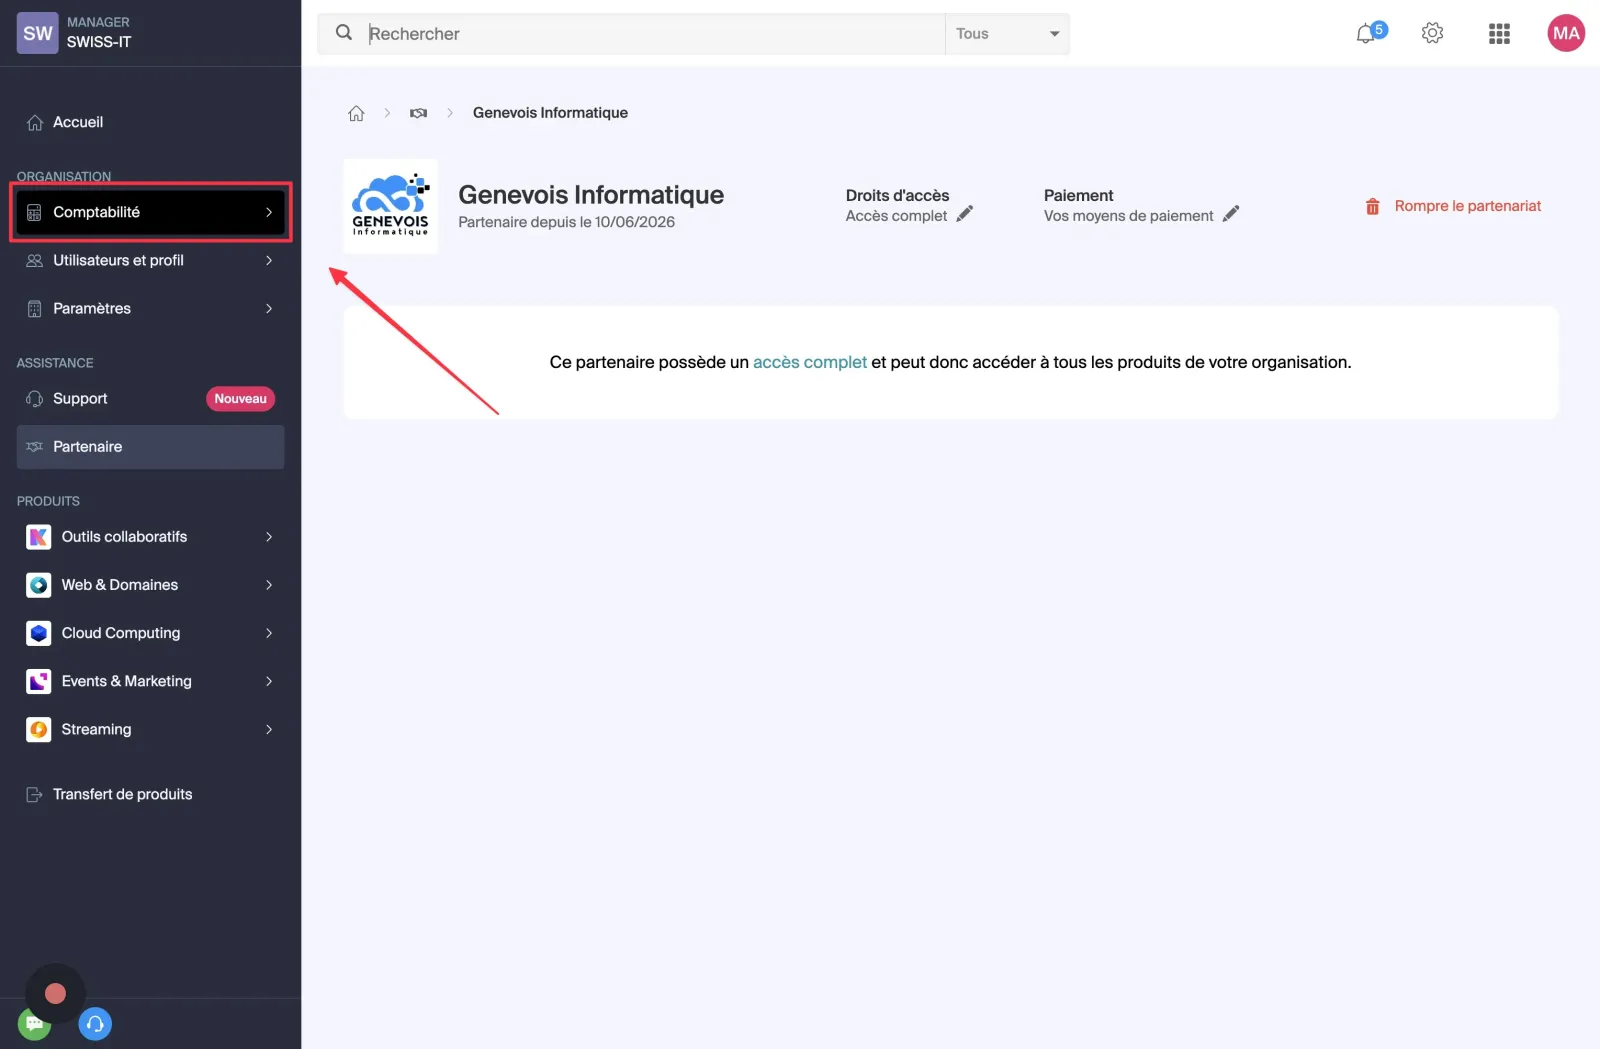
Task: Open Cloud Computing label
Action: tap(121, 633)
